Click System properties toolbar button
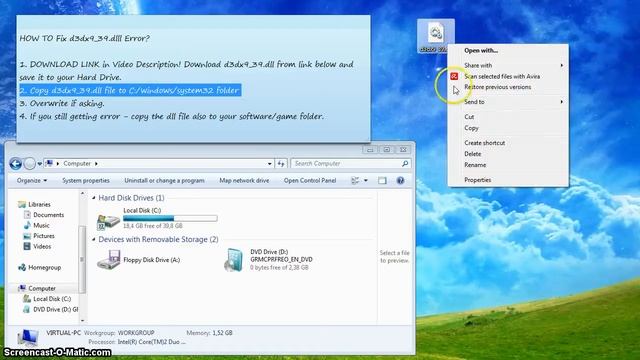This screenshot has height=360, width=640. point(86,180)
